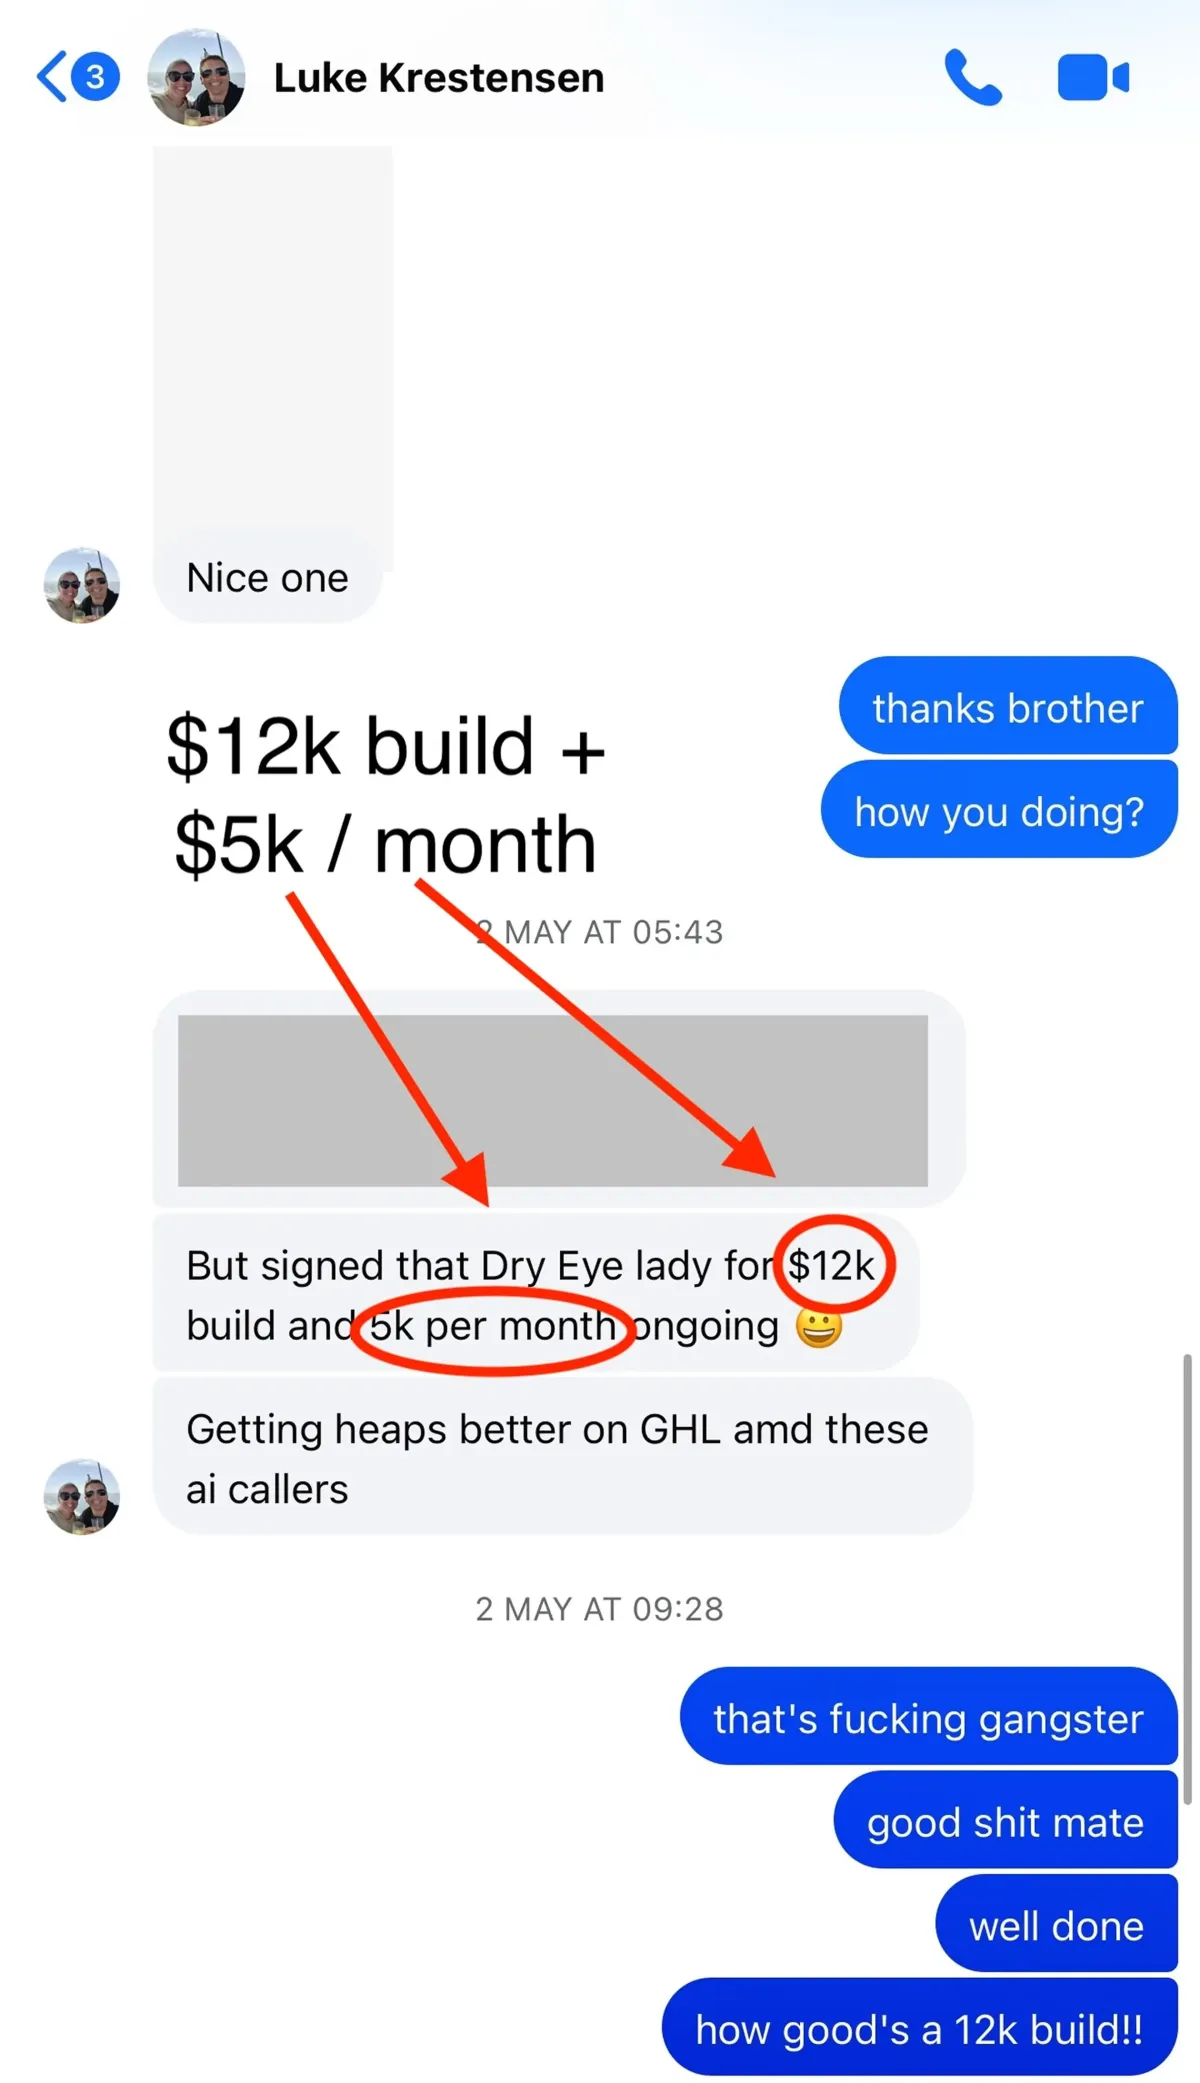
Task: Click the conversation scrollbar thumb
Action: click(1188, 1580)
